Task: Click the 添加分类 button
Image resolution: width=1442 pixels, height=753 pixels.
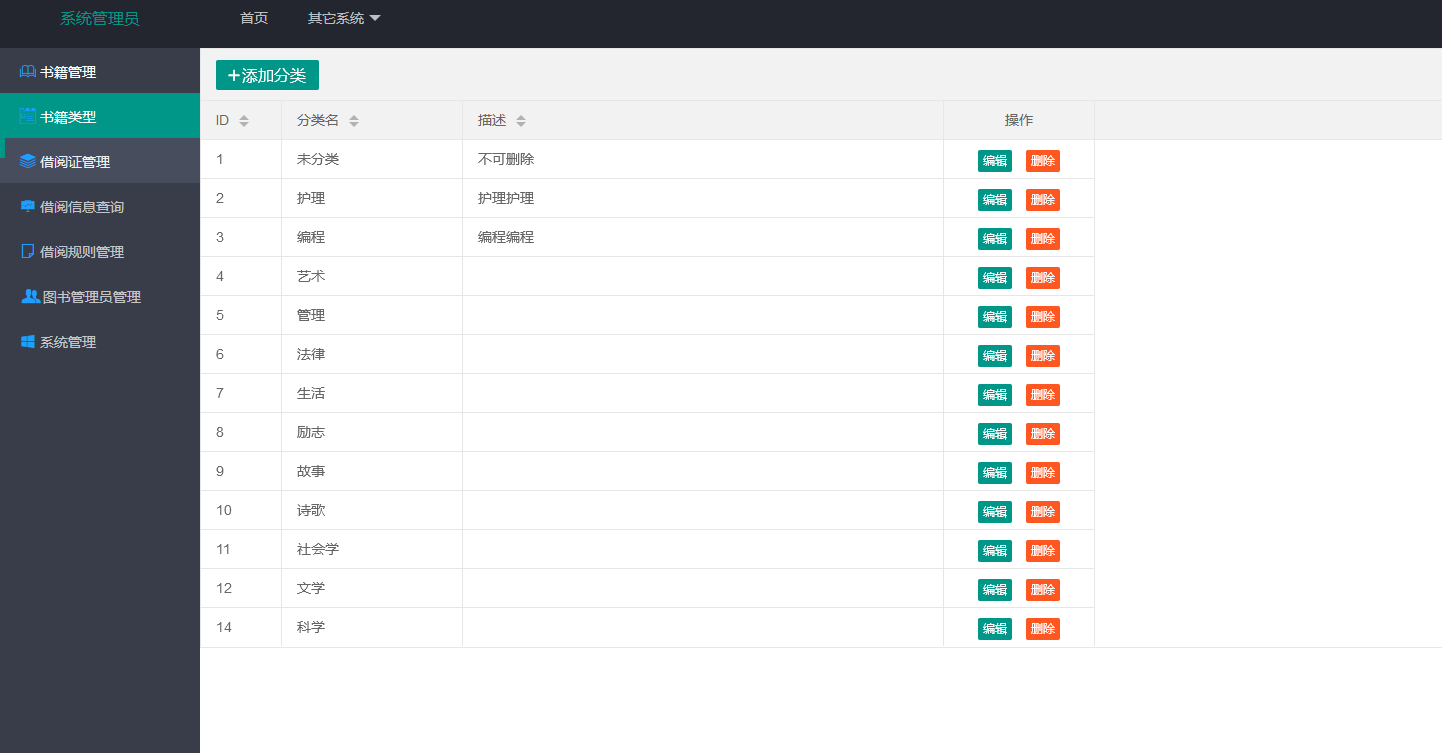Action: [x=267, y=74]
